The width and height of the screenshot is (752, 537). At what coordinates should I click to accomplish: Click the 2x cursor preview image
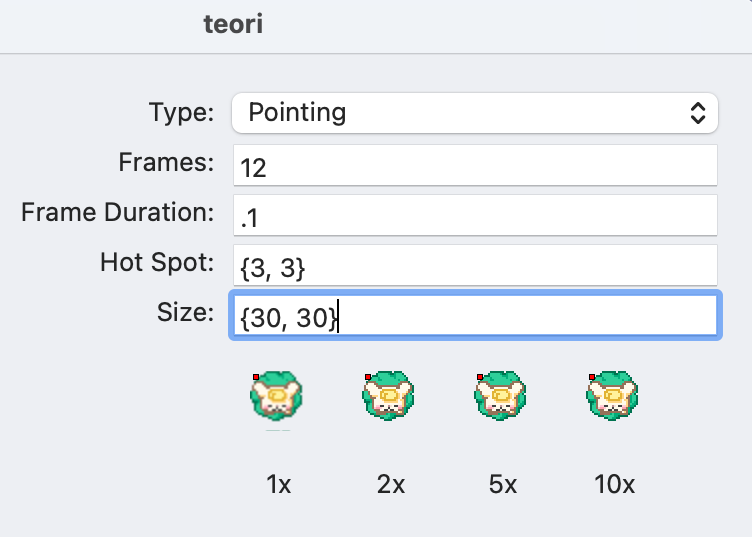[388, 396]
